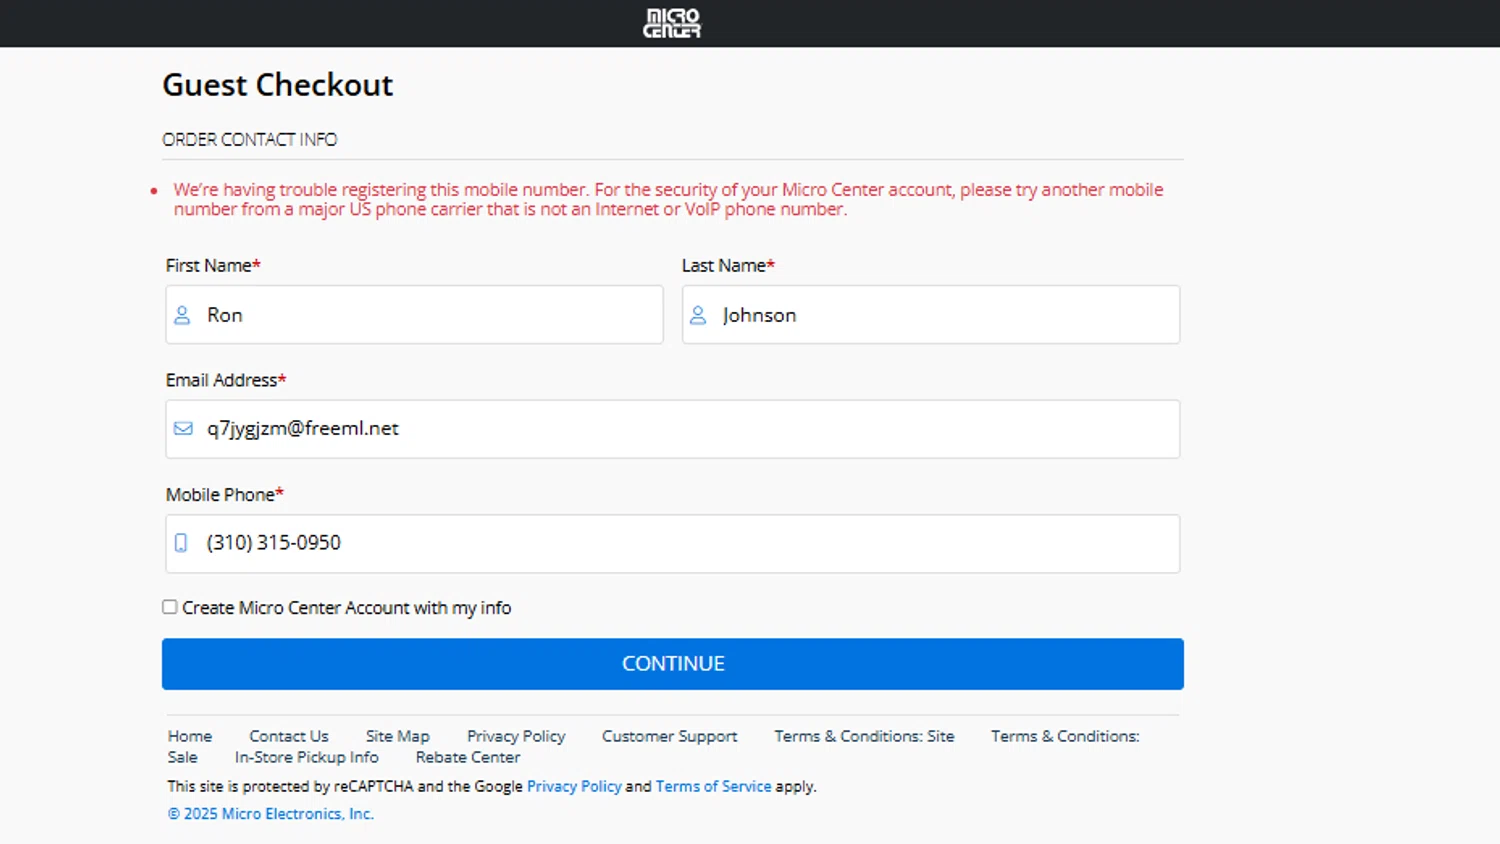1500x844 pixels.
Task: Click the Micro Center logo
Action: [x=672, y=23]
